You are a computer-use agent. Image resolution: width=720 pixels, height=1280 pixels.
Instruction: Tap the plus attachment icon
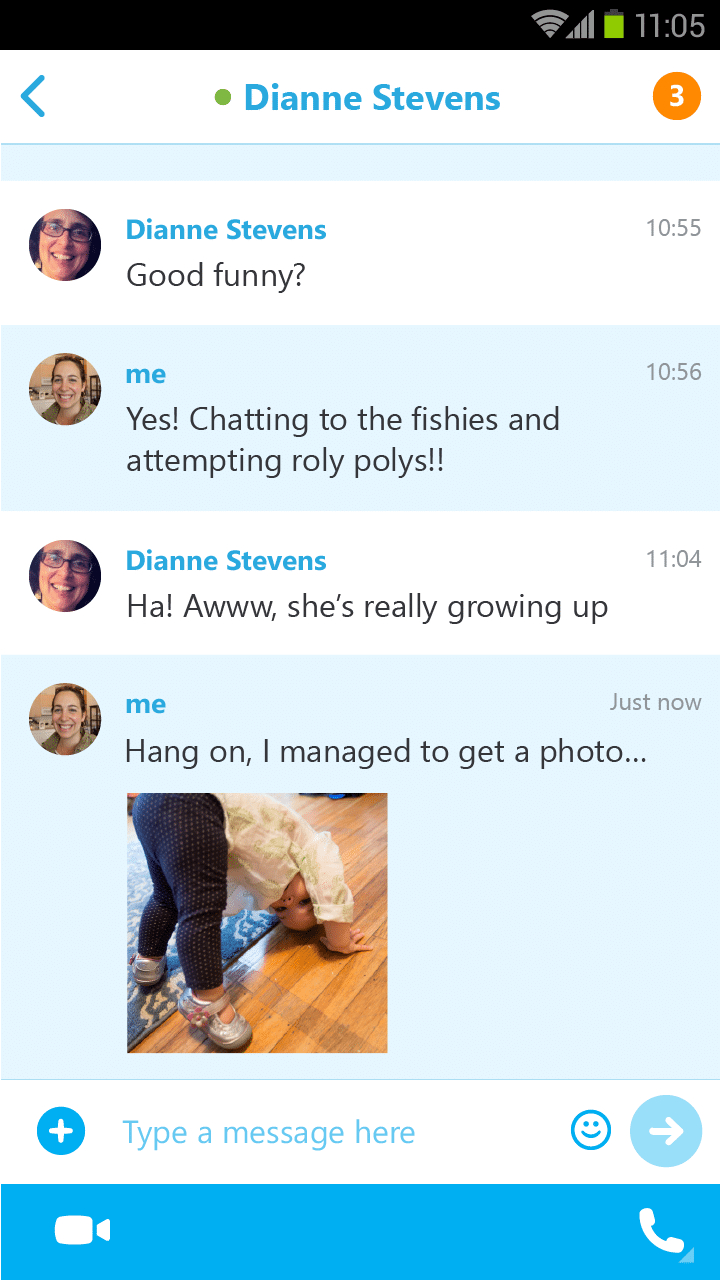click(61, 1132)
